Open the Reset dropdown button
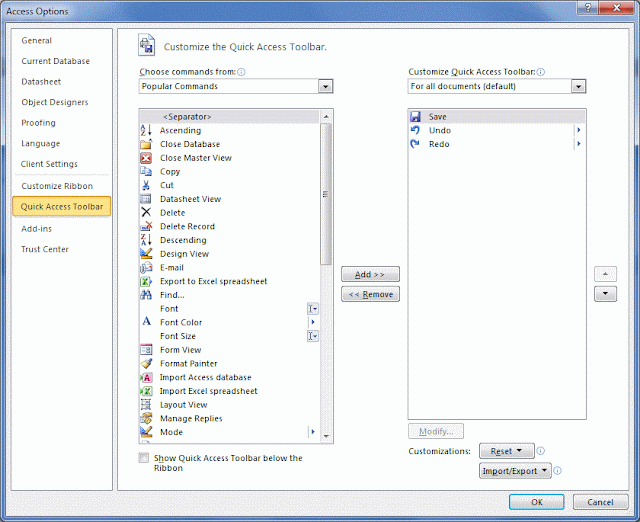 [507, 451]
